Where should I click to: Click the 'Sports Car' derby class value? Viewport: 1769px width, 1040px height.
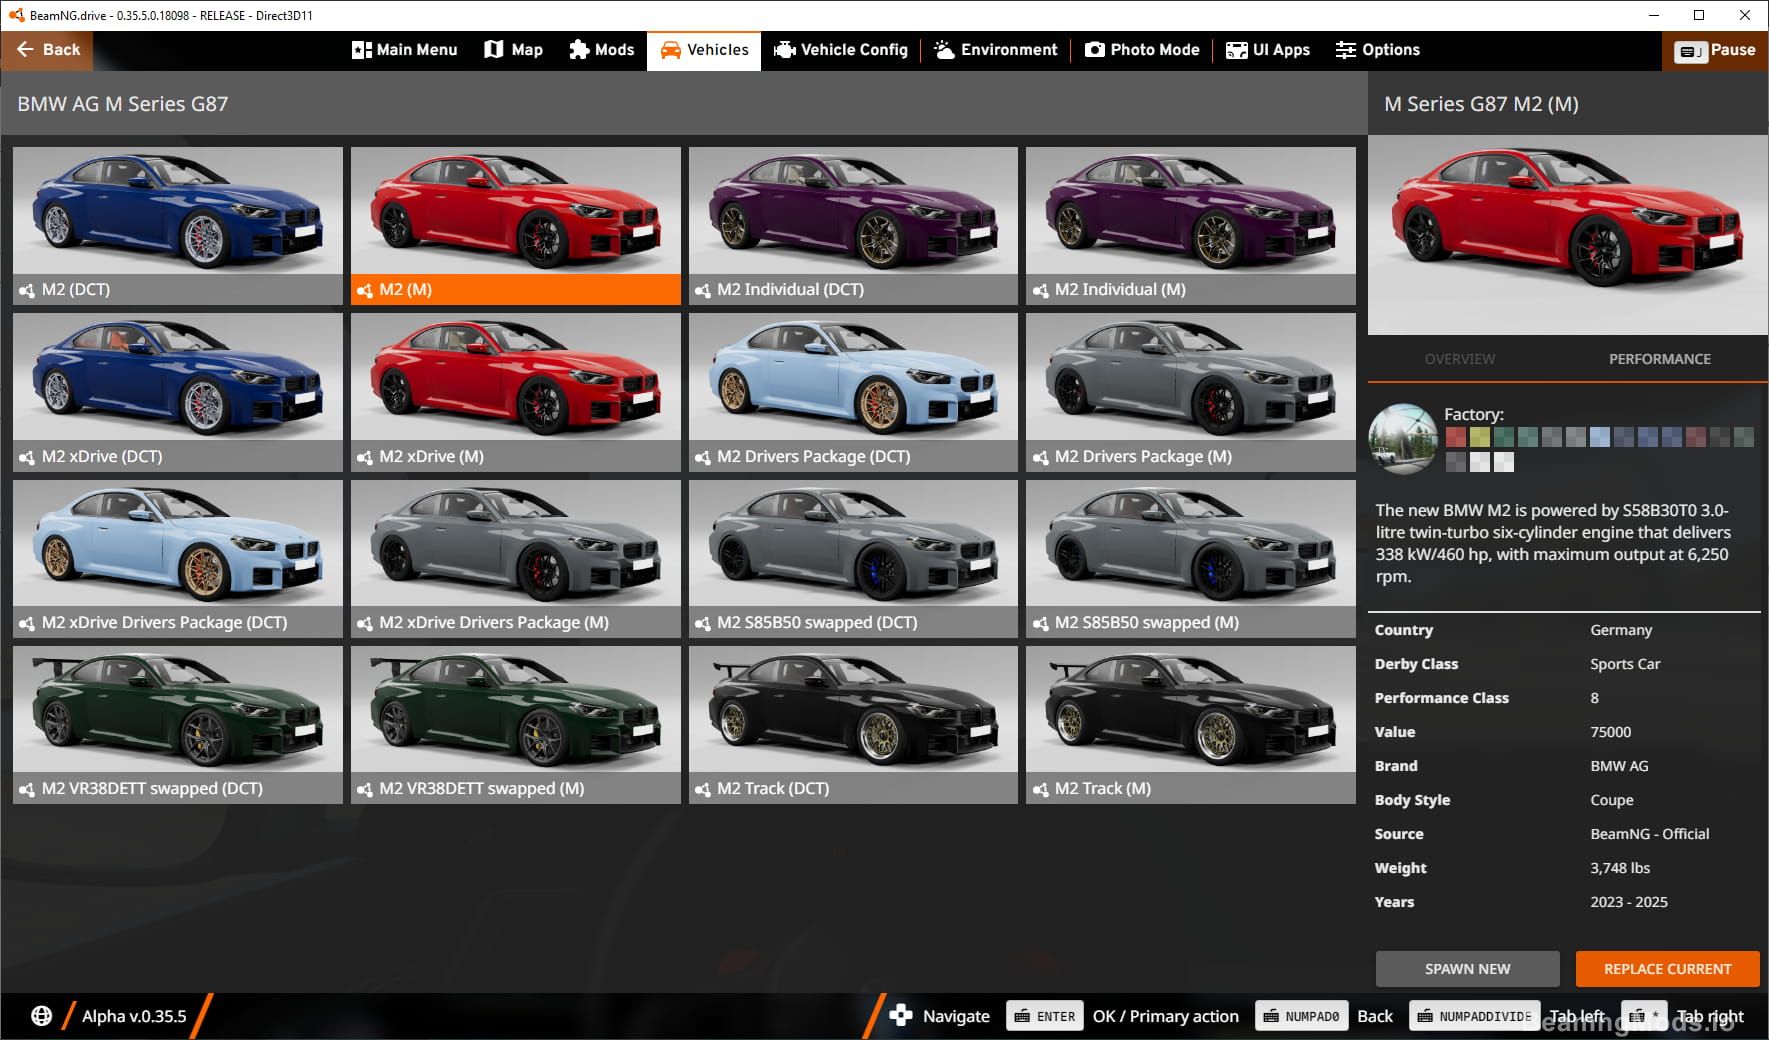coord(1625,664)
